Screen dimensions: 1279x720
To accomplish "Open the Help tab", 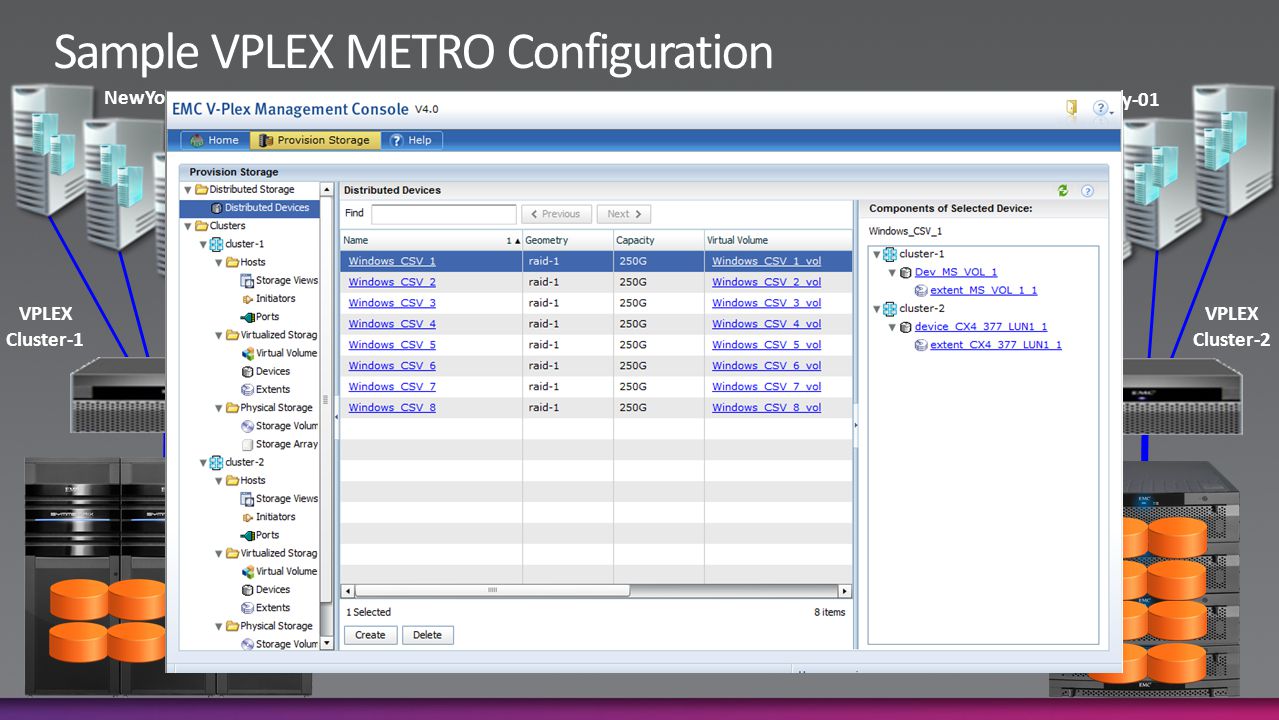I will (411, 140).
